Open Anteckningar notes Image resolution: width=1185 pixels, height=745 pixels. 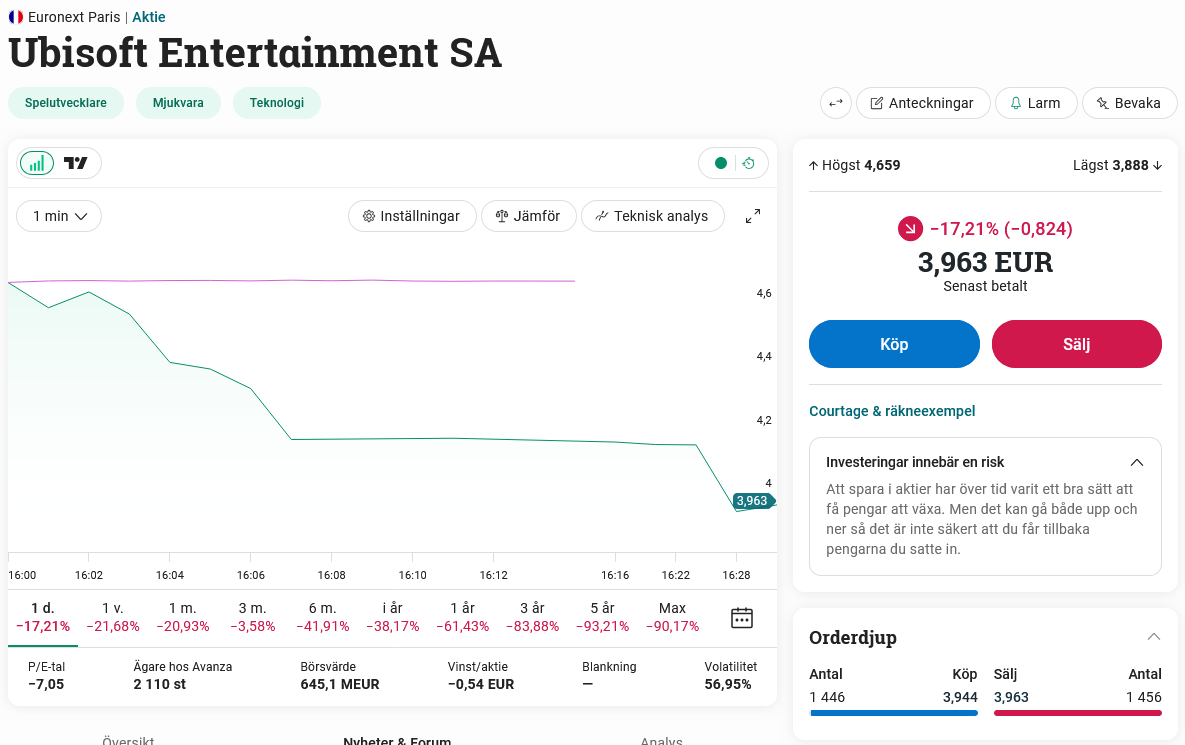click(x=923, y=104)
